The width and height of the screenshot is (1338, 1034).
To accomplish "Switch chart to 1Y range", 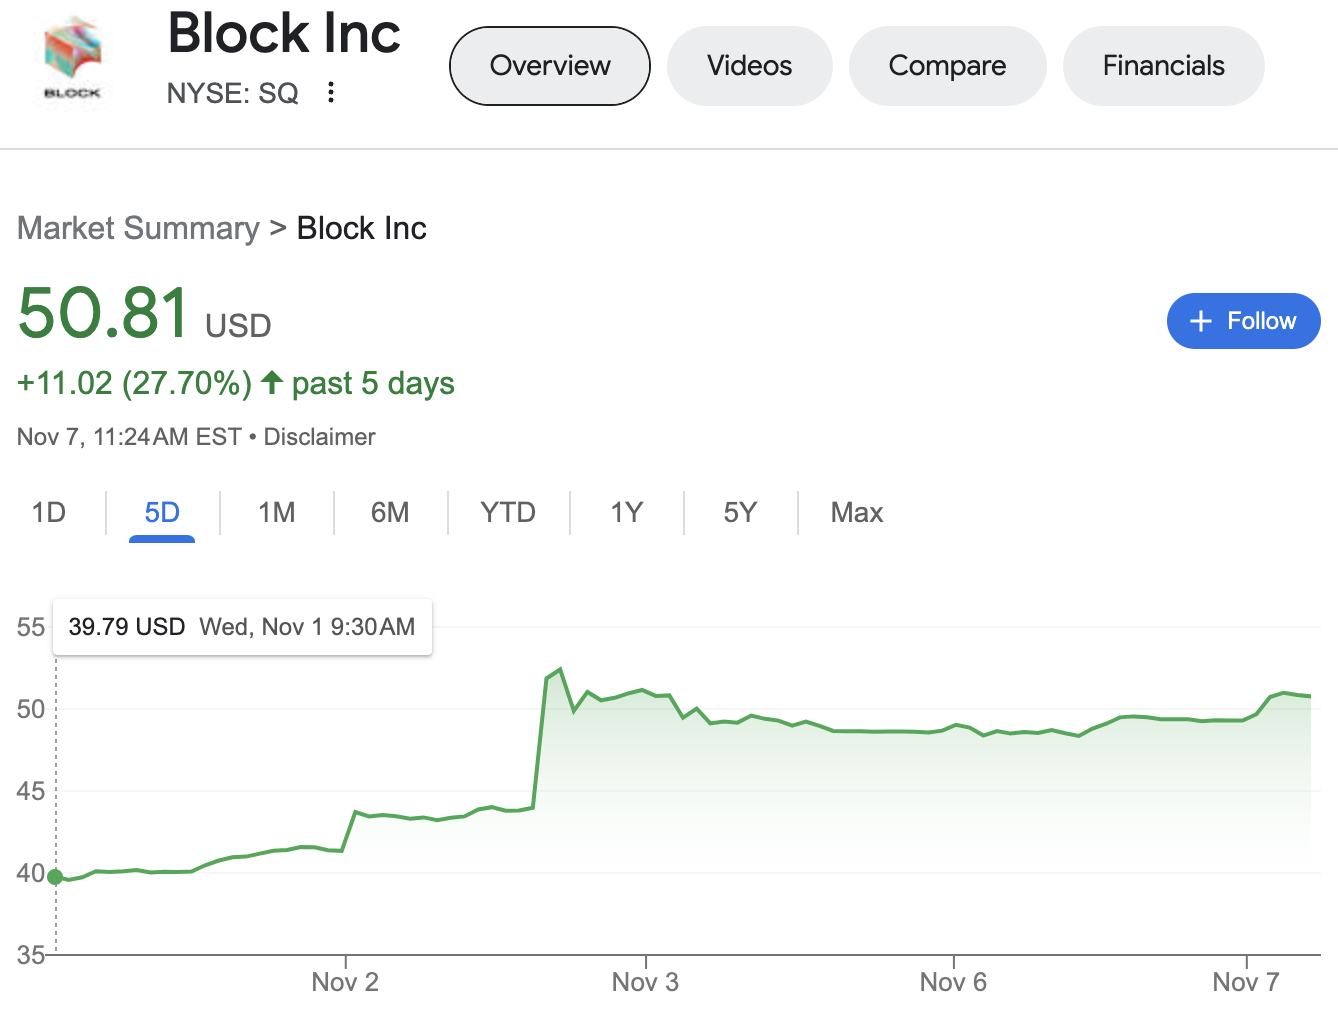I will pos(626,513).
